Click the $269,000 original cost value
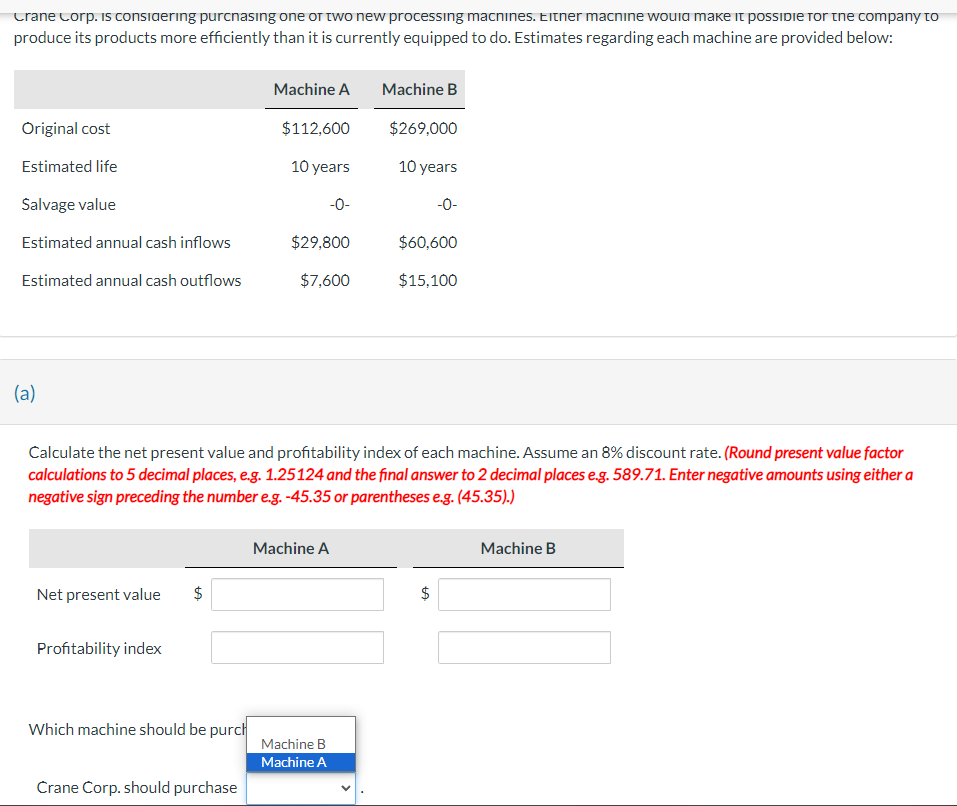The image size is (957, 806). 423,128
